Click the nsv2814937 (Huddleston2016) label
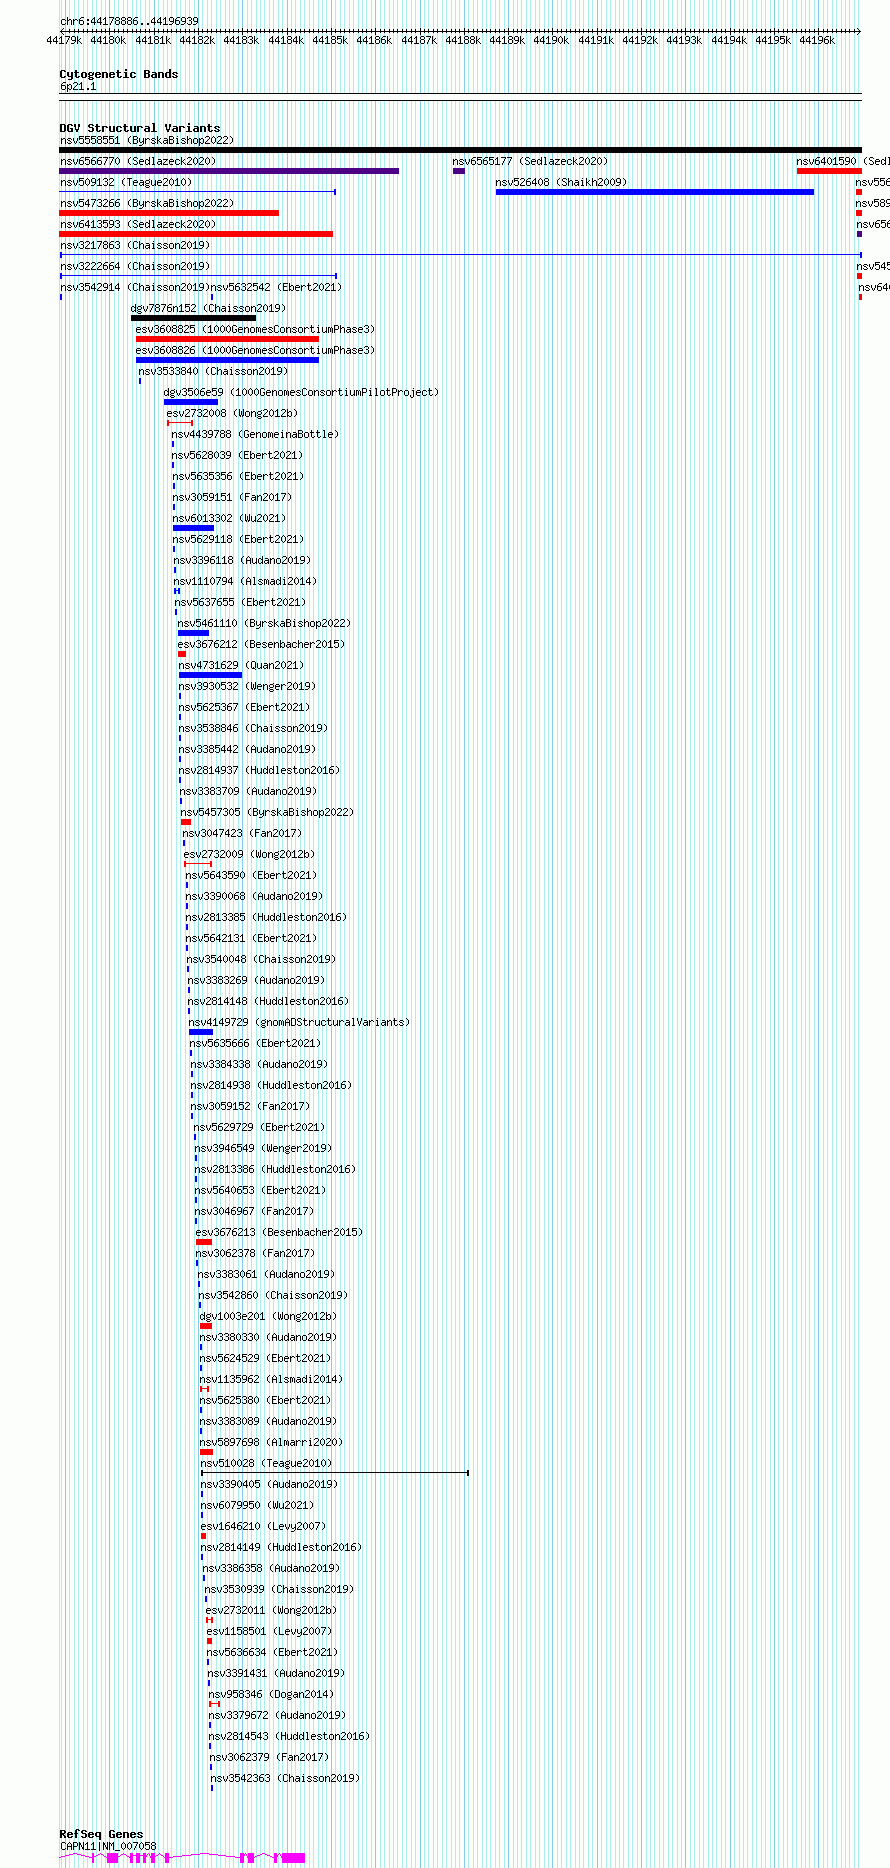Viewport: 890px width, 1868px height. pyautogui.click(x=259, y=770)
